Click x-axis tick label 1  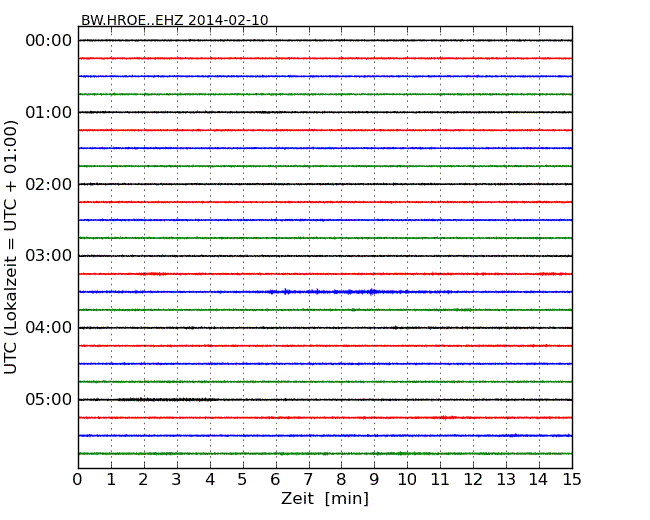111,480
